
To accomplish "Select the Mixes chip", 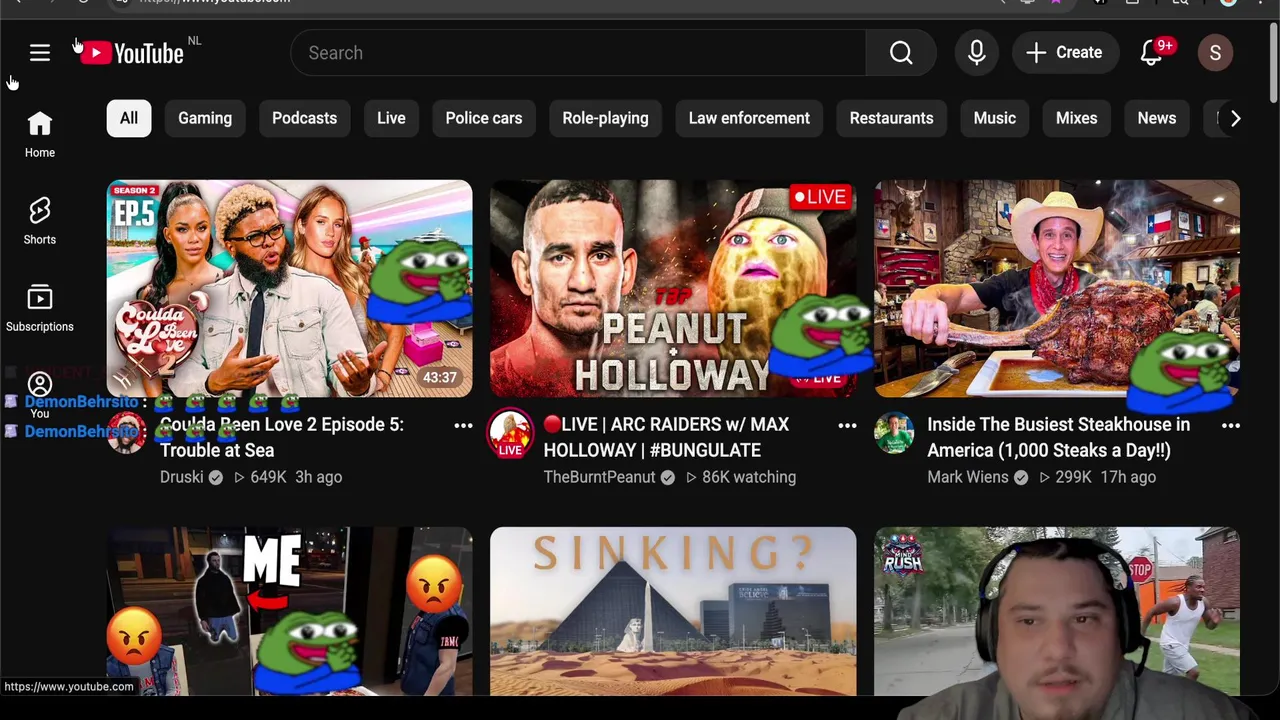I will (1077, 118).
